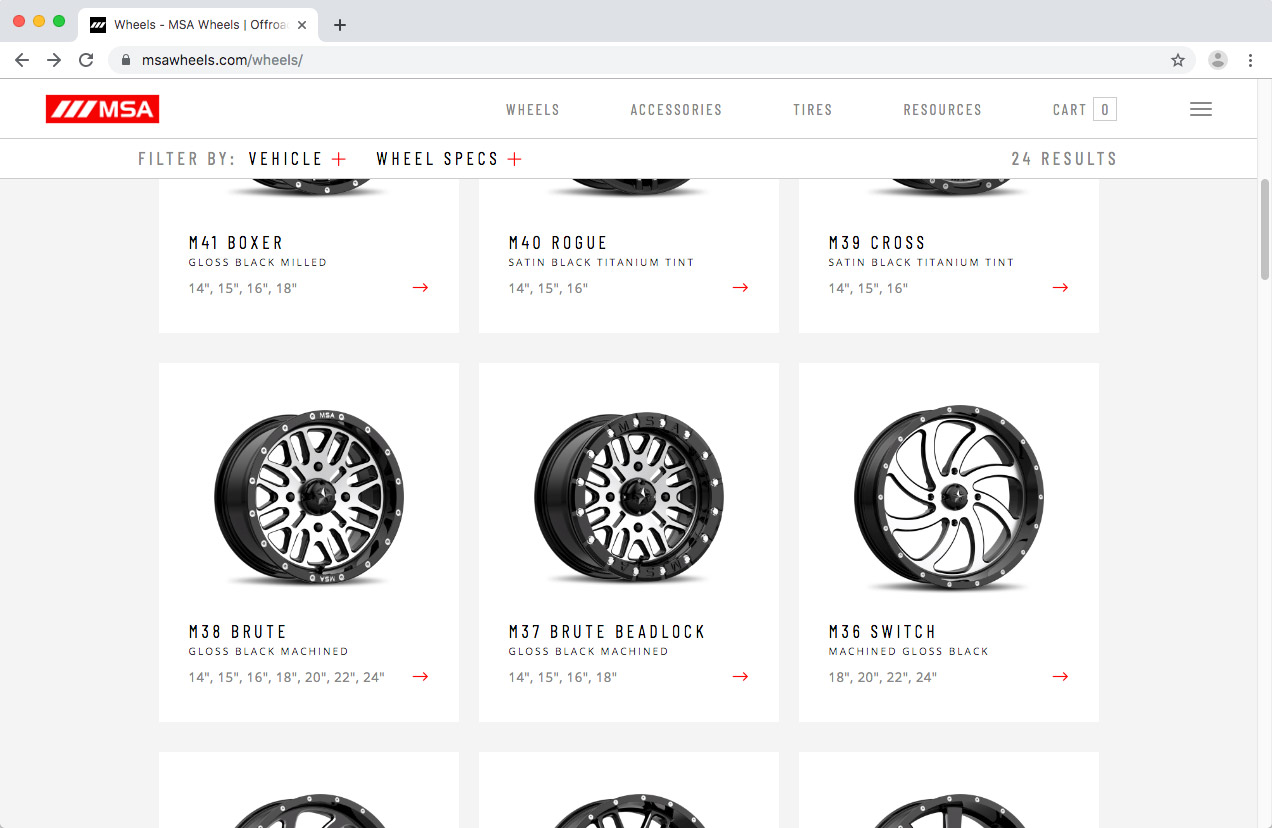Viewport: 1272px width, 828px height.
Task: Open the M37 Brute Beadlock title
Action: pos(607,632)
